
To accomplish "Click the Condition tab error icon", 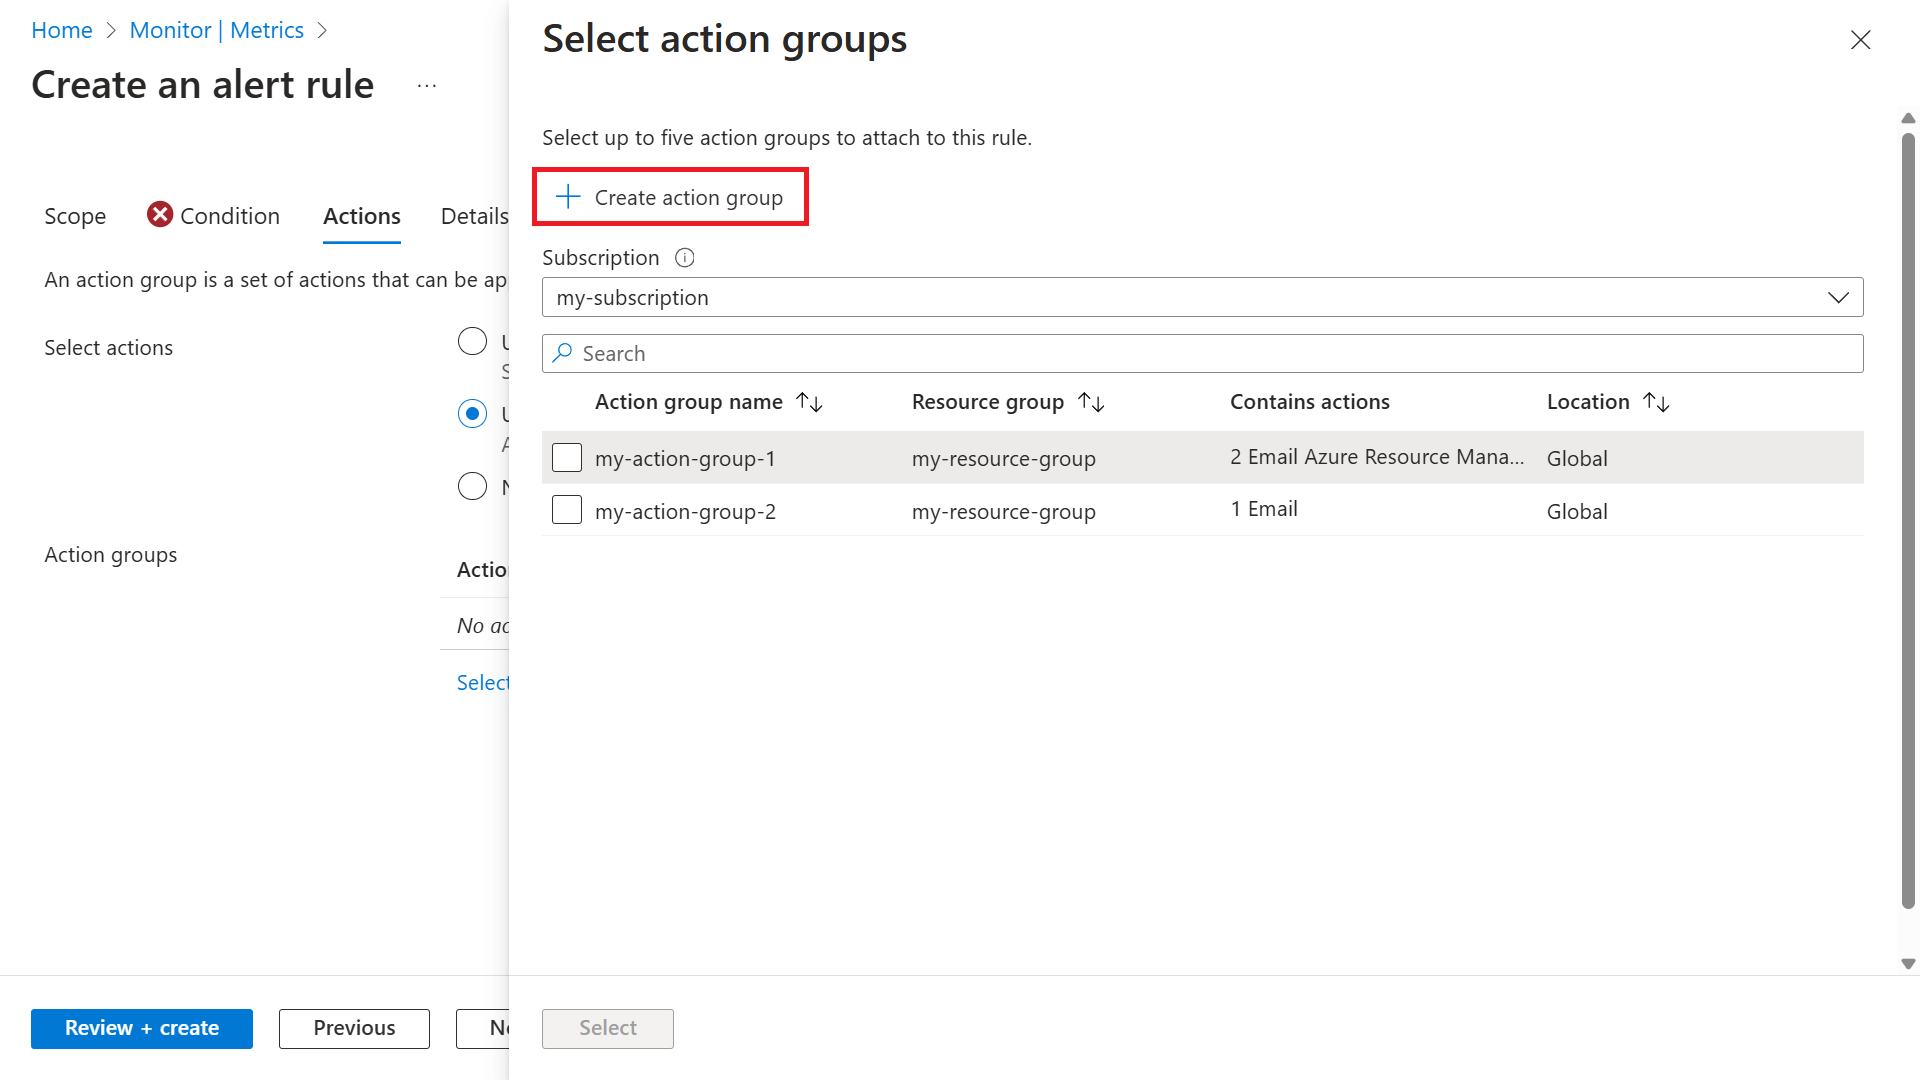I will tap(160, 215).
